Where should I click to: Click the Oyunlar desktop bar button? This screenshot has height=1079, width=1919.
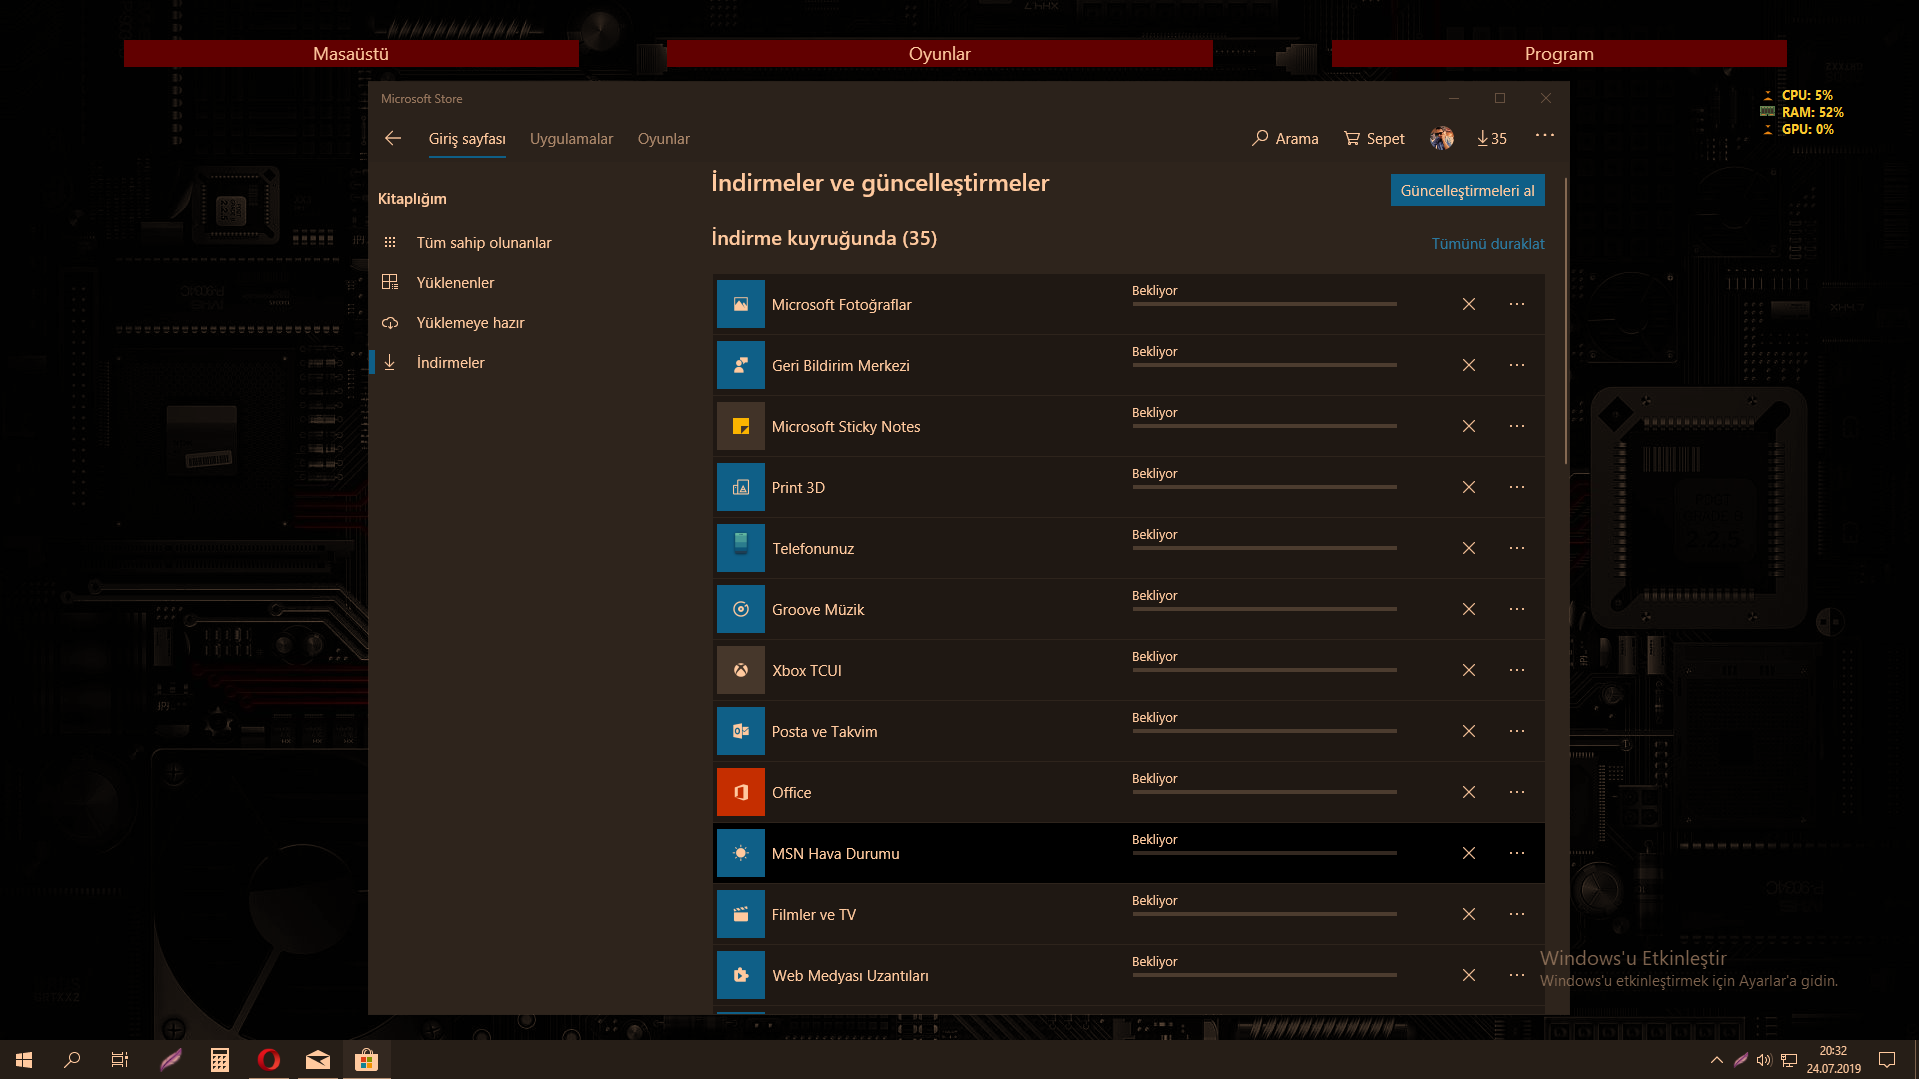point(939,54)
